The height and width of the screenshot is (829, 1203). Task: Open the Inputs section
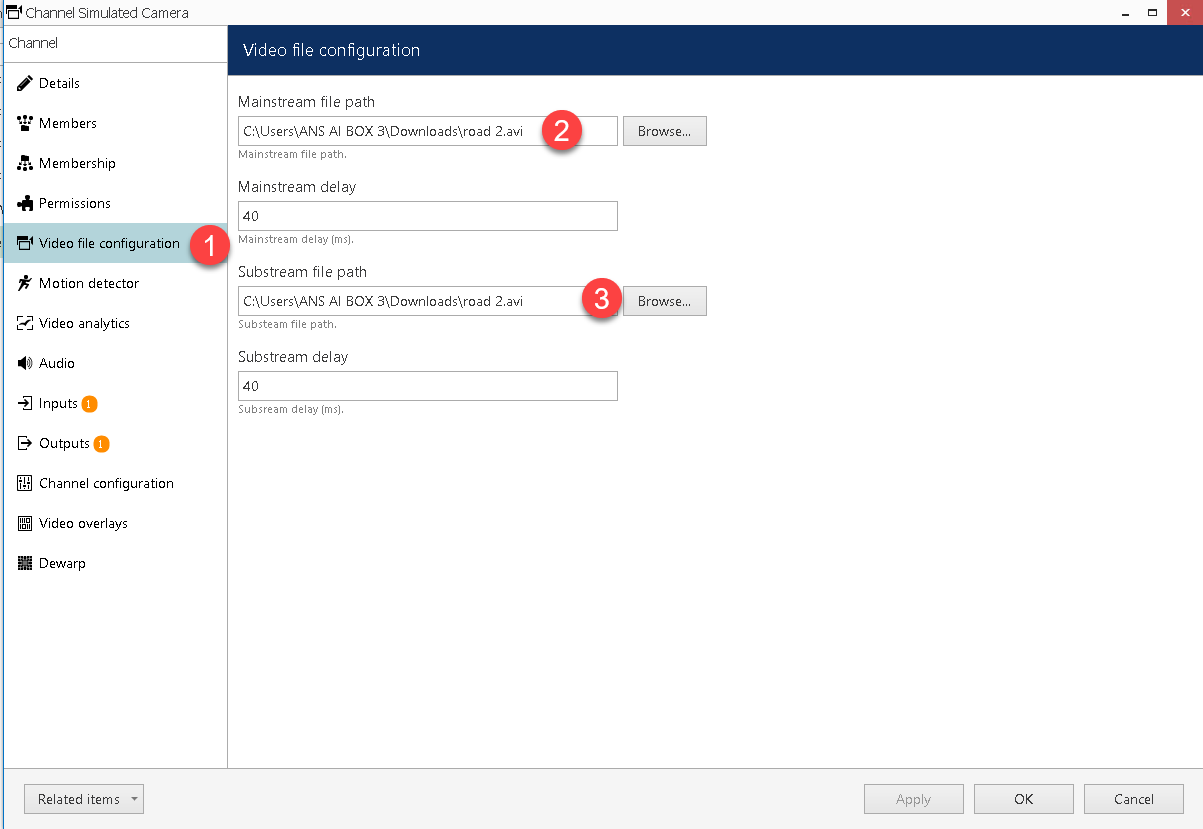(58, 403)
